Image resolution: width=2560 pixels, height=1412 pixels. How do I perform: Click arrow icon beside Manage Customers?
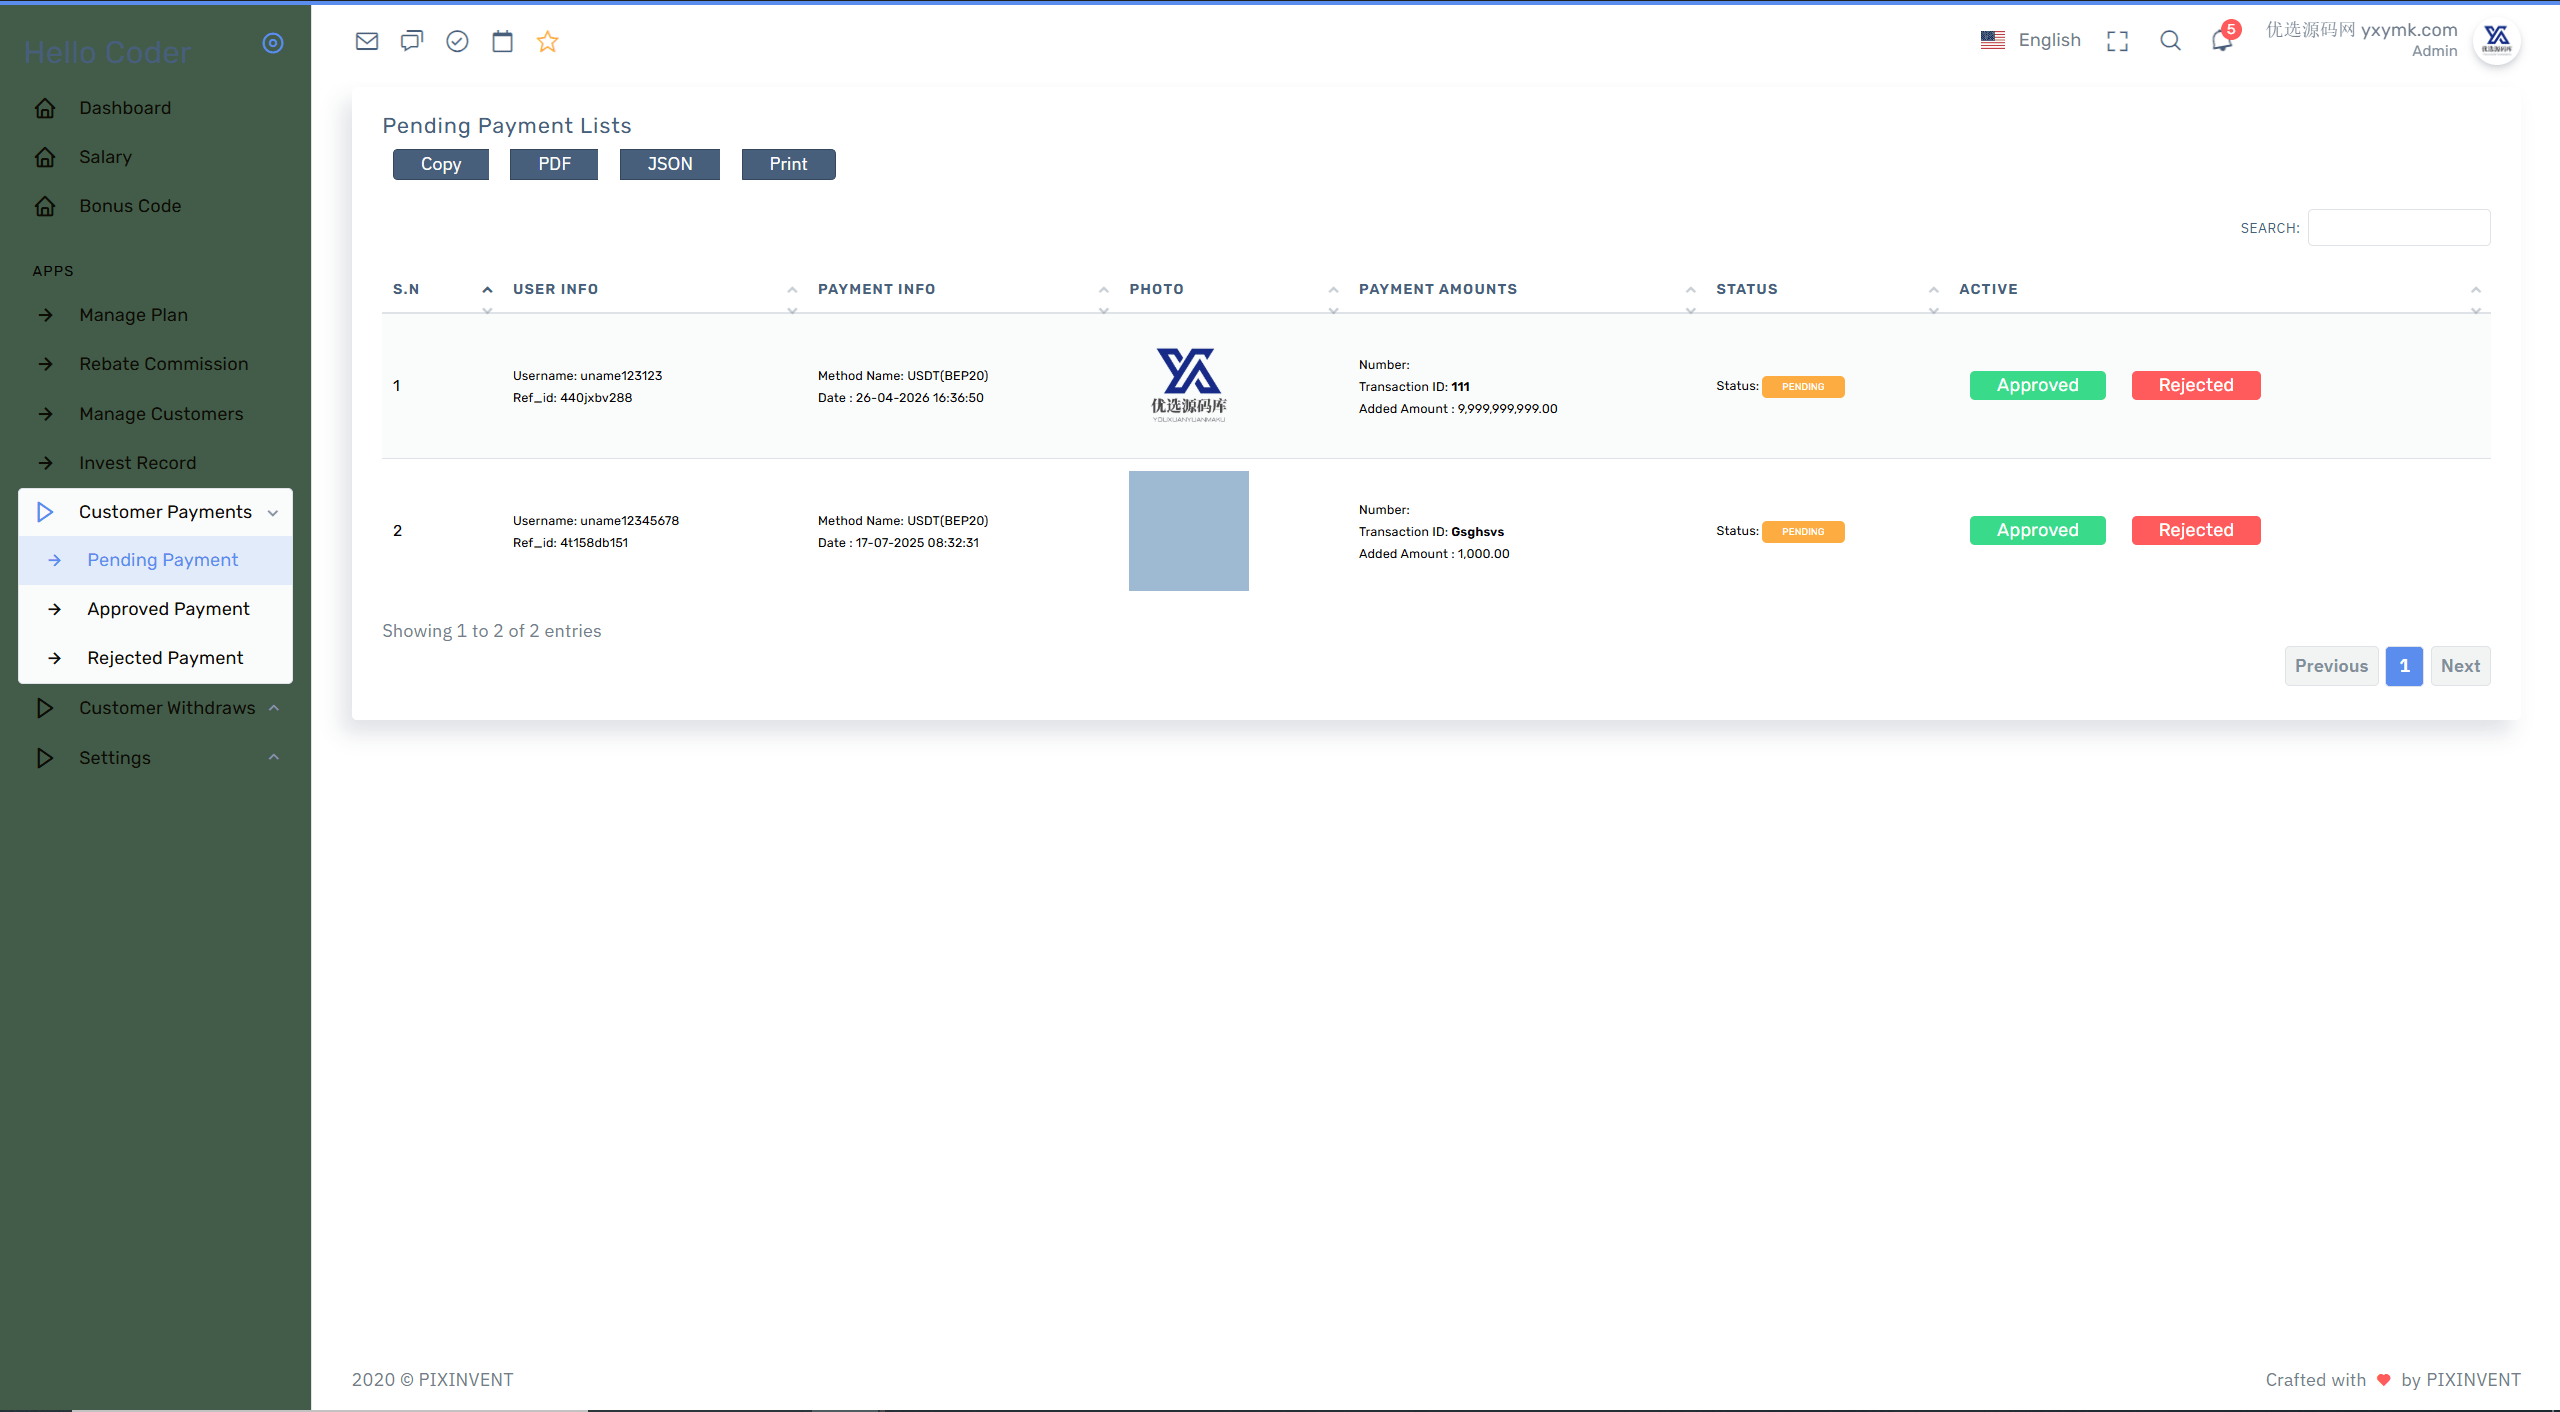(x=45, y=414)
